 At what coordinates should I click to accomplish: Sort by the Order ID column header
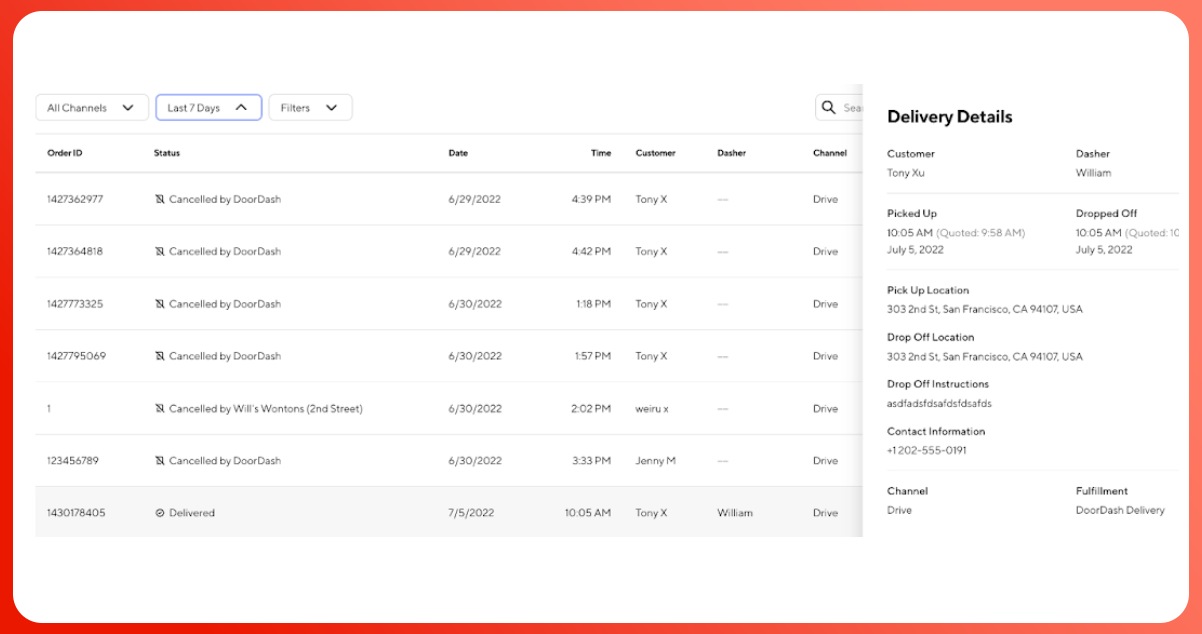(65, 153)
